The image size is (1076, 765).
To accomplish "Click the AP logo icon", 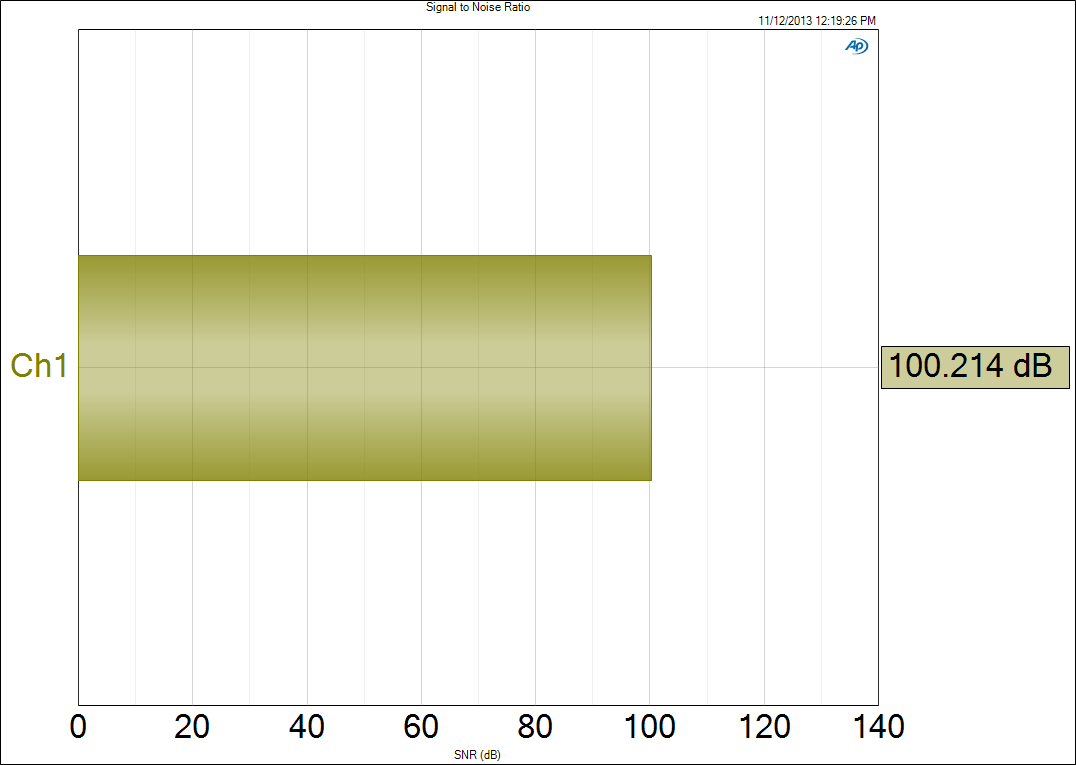I will 856,46.
